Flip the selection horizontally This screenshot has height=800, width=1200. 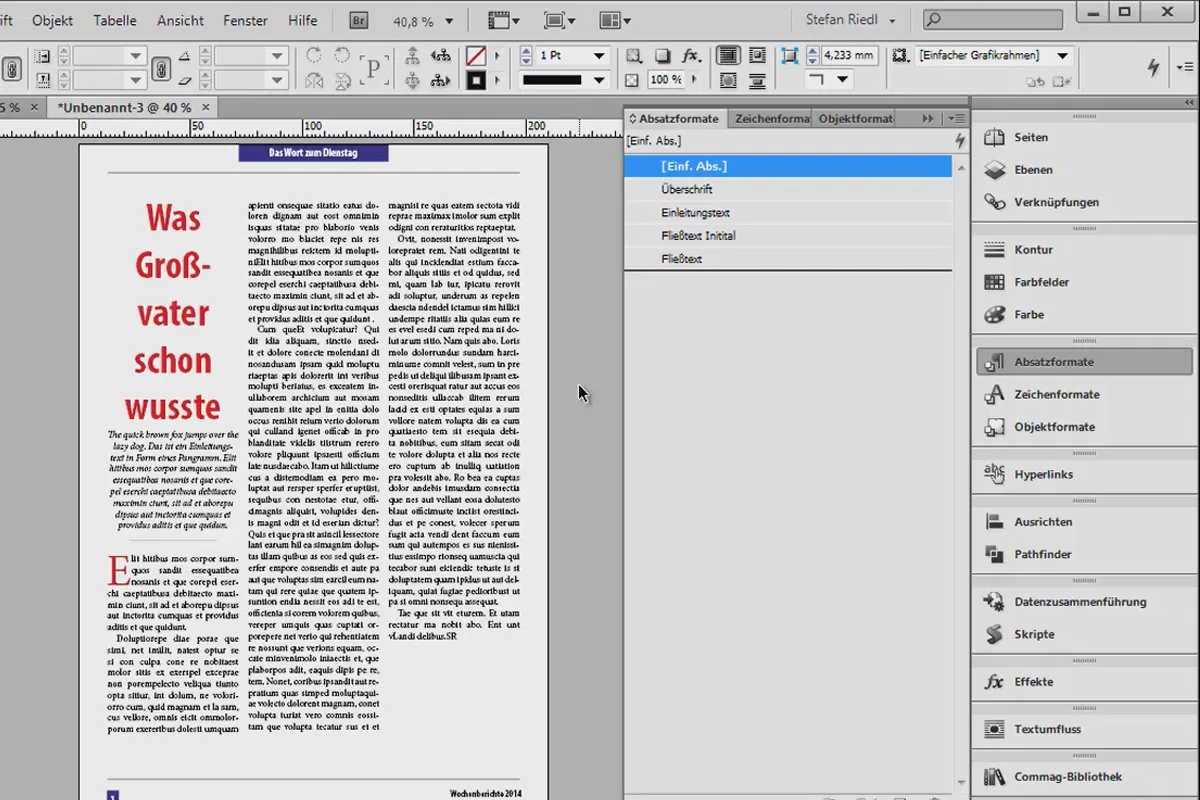point(314,80)
